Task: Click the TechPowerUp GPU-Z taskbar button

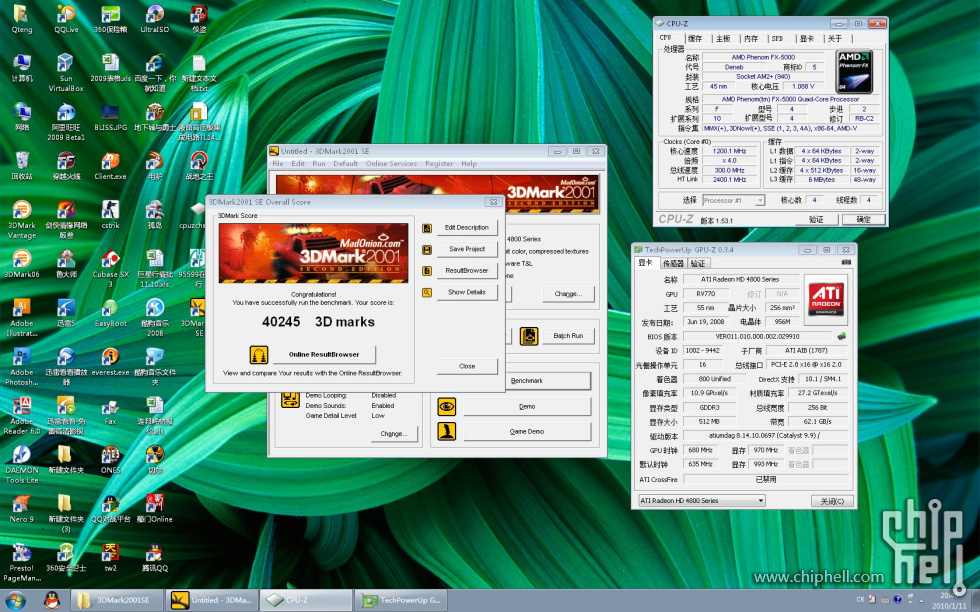Action: pyautogui.click(x=402, y=600)
